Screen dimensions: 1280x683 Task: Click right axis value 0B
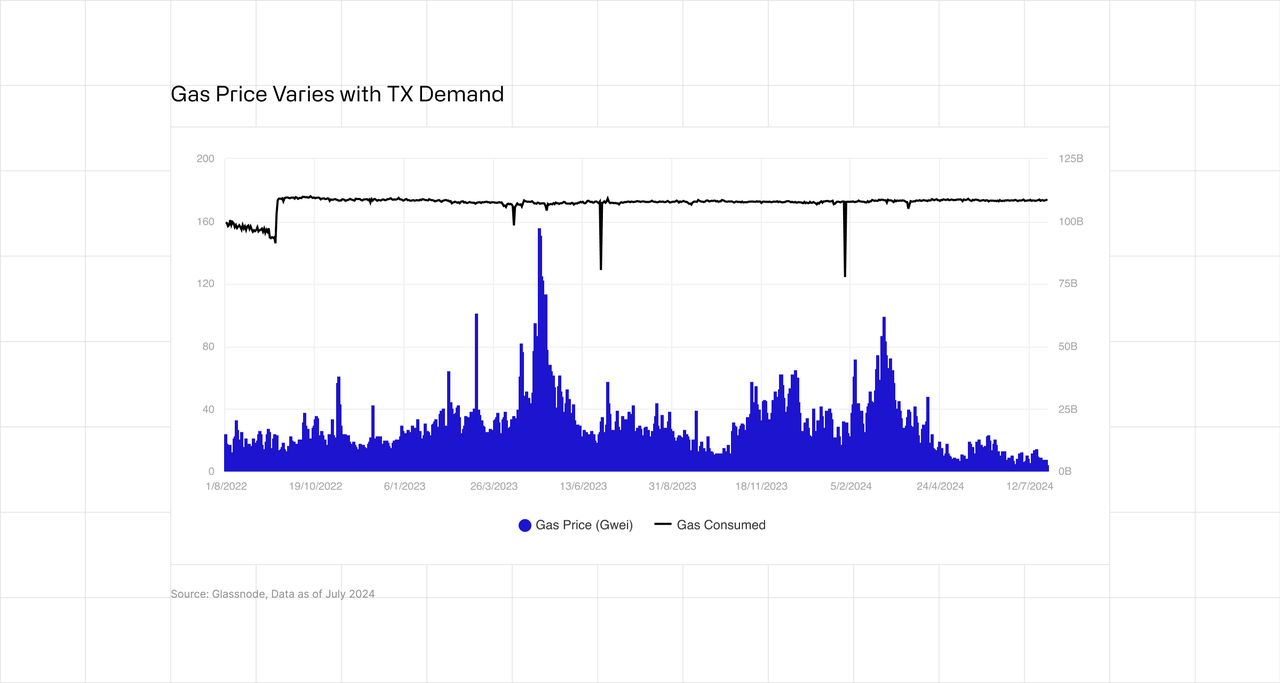tap(1065, 472)
